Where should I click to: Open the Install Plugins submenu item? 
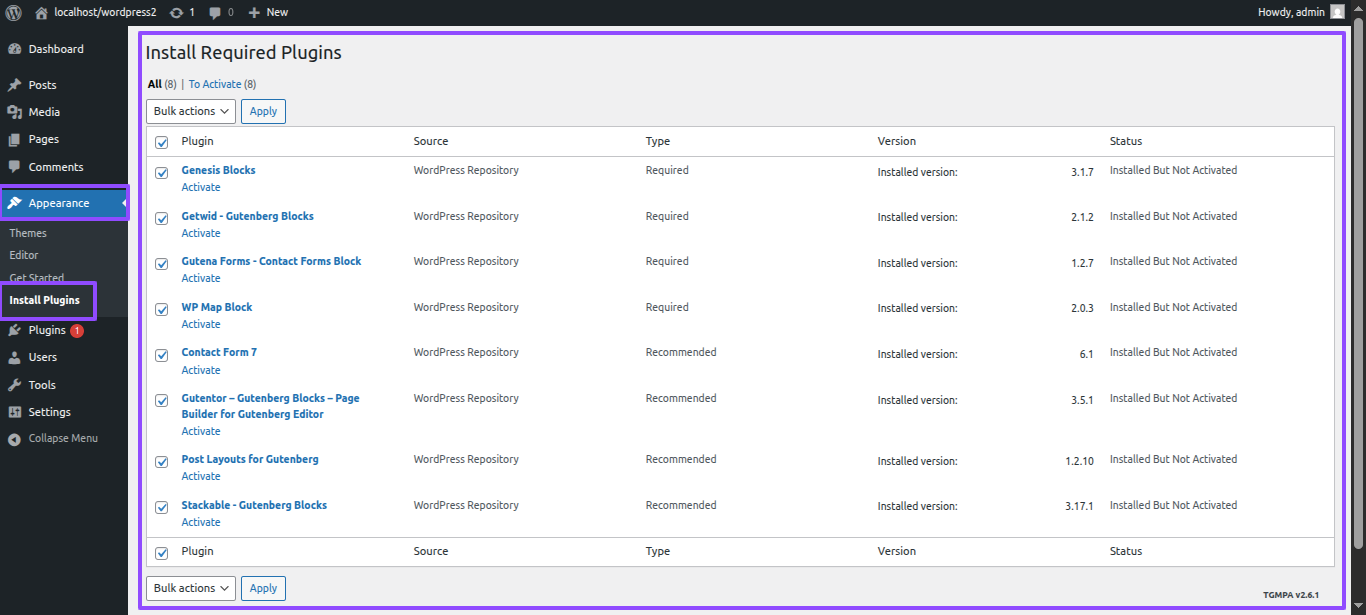pos(44,300)
